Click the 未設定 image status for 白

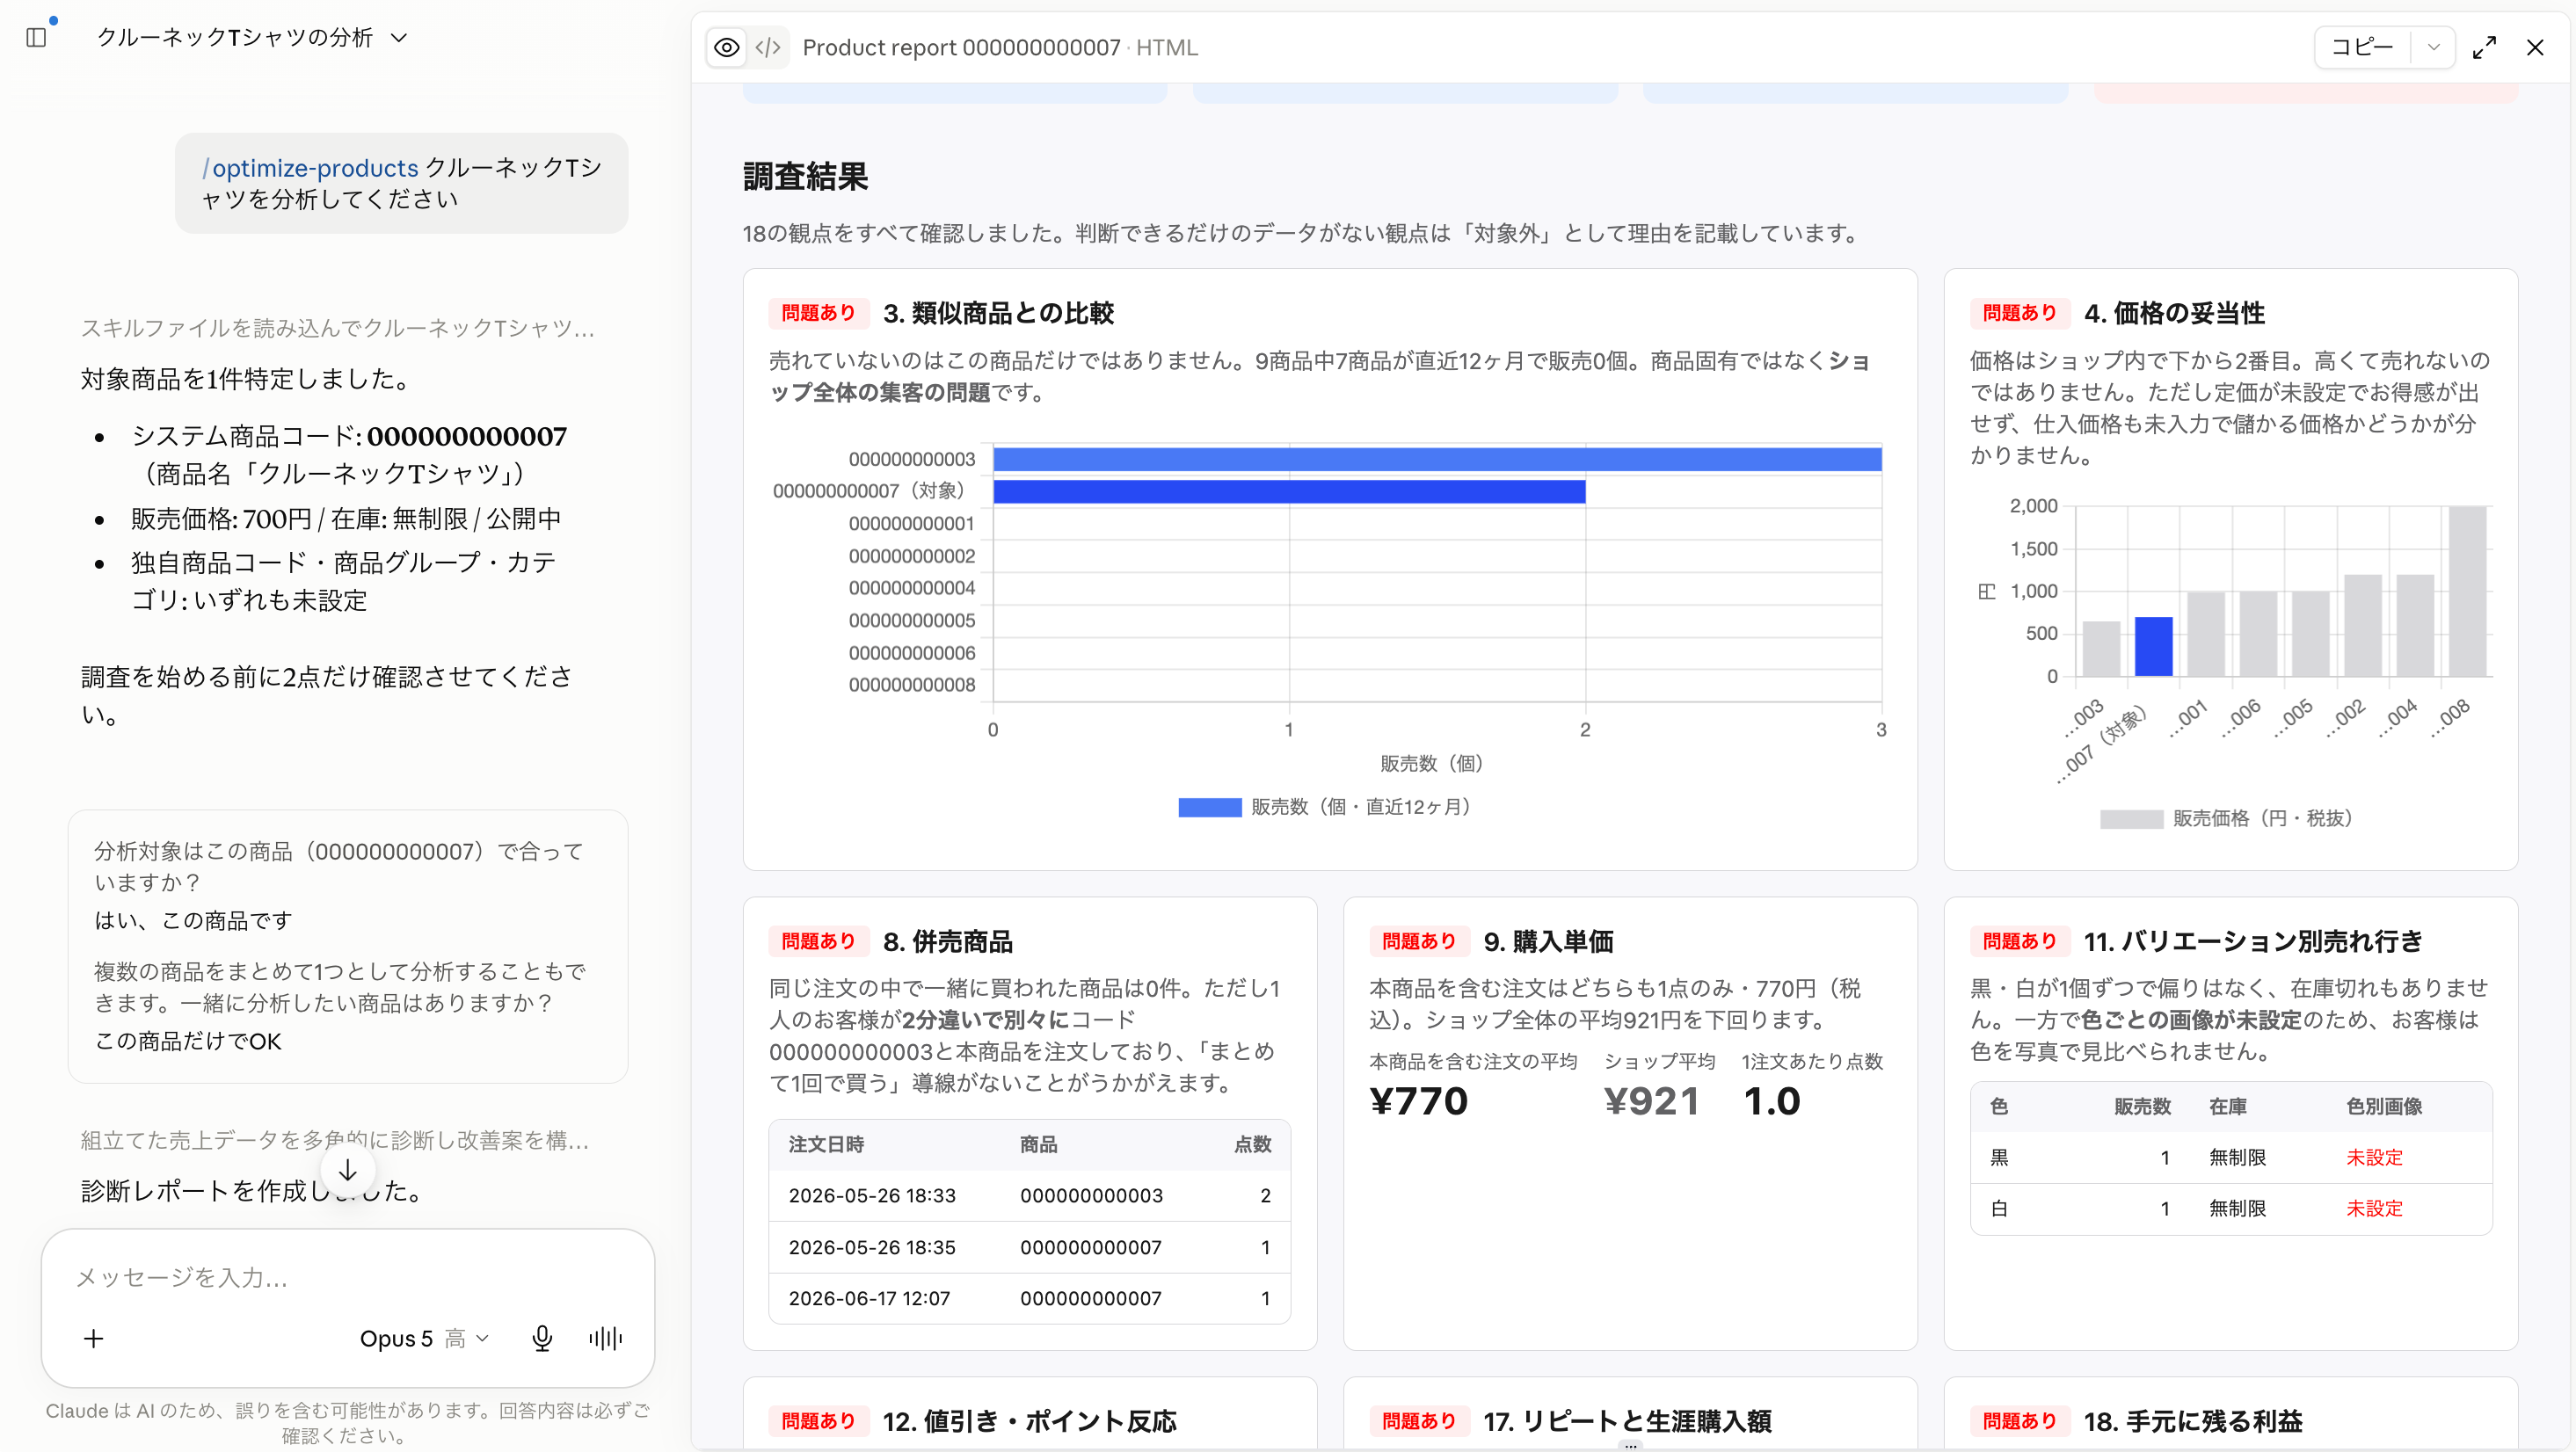[x=2374, y=1208]
